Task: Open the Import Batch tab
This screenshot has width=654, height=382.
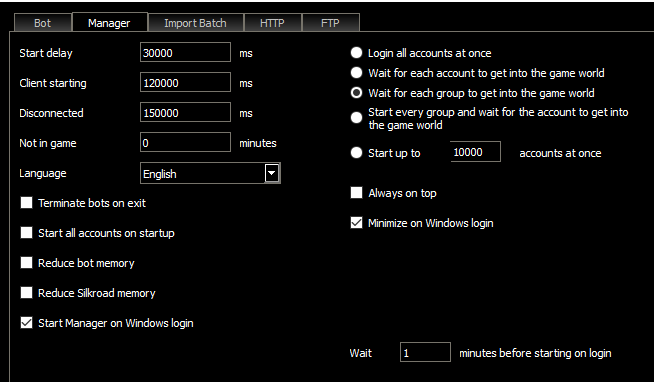Action: [x=195, y=23]
